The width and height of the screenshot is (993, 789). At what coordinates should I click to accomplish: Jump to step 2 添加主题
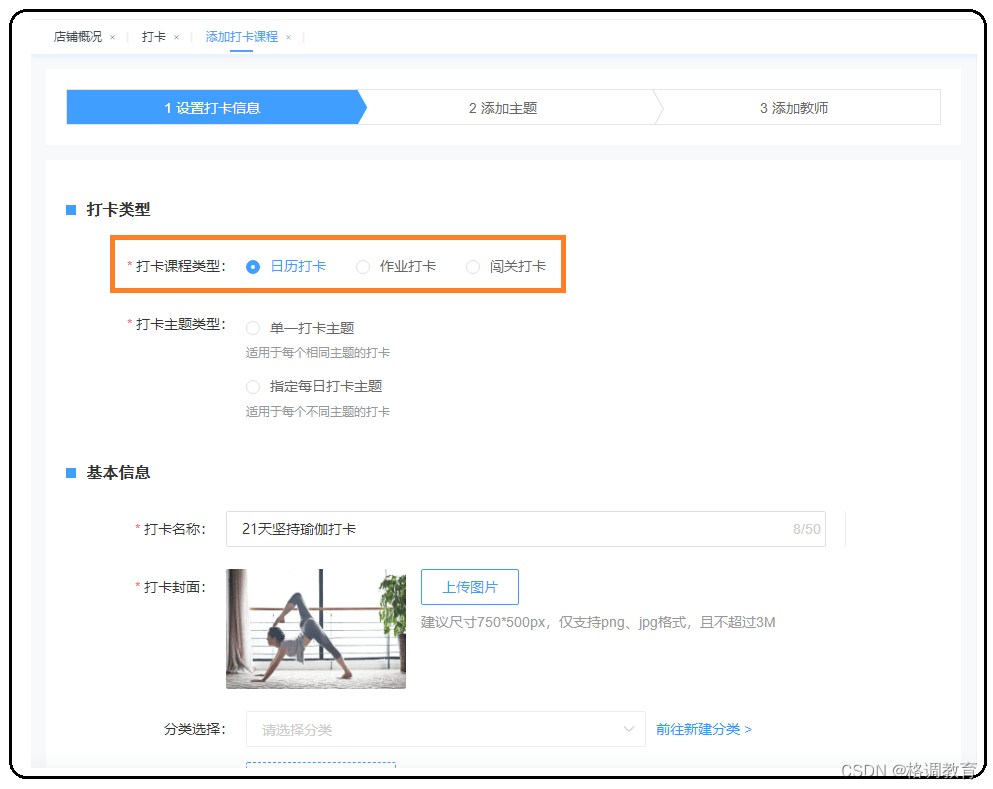pyautogui.click(x=503, y=108)
